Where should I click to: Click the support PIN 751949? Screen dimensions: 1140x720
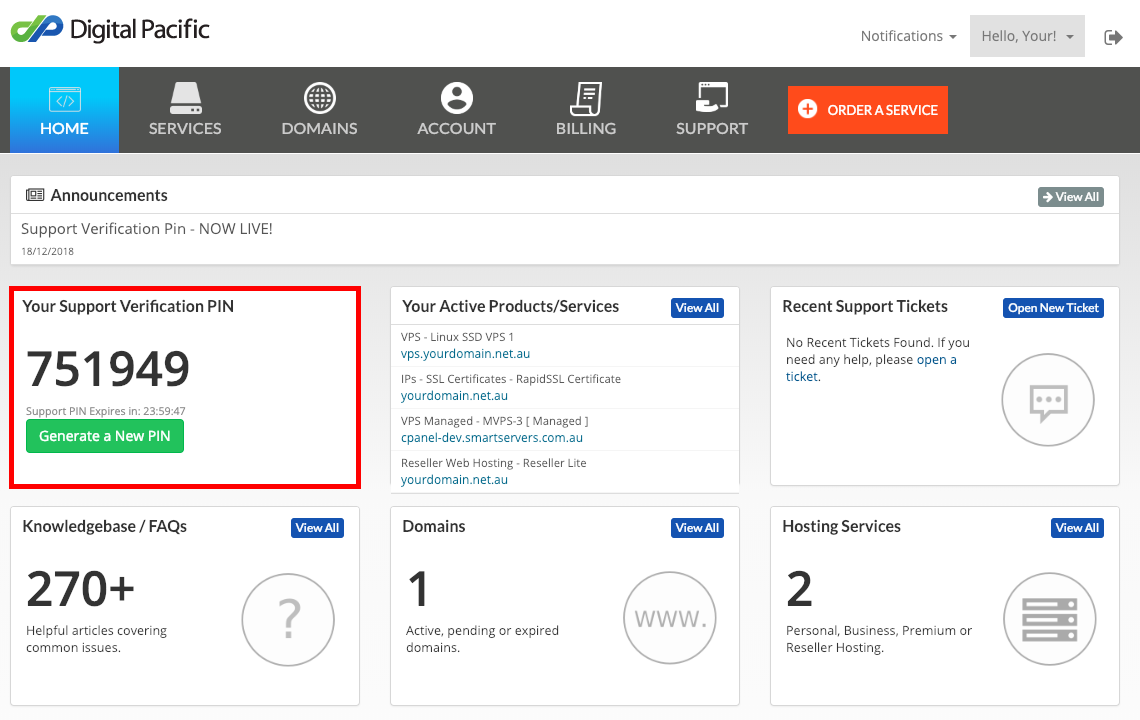pyautogui.click(x=108, y=369)
